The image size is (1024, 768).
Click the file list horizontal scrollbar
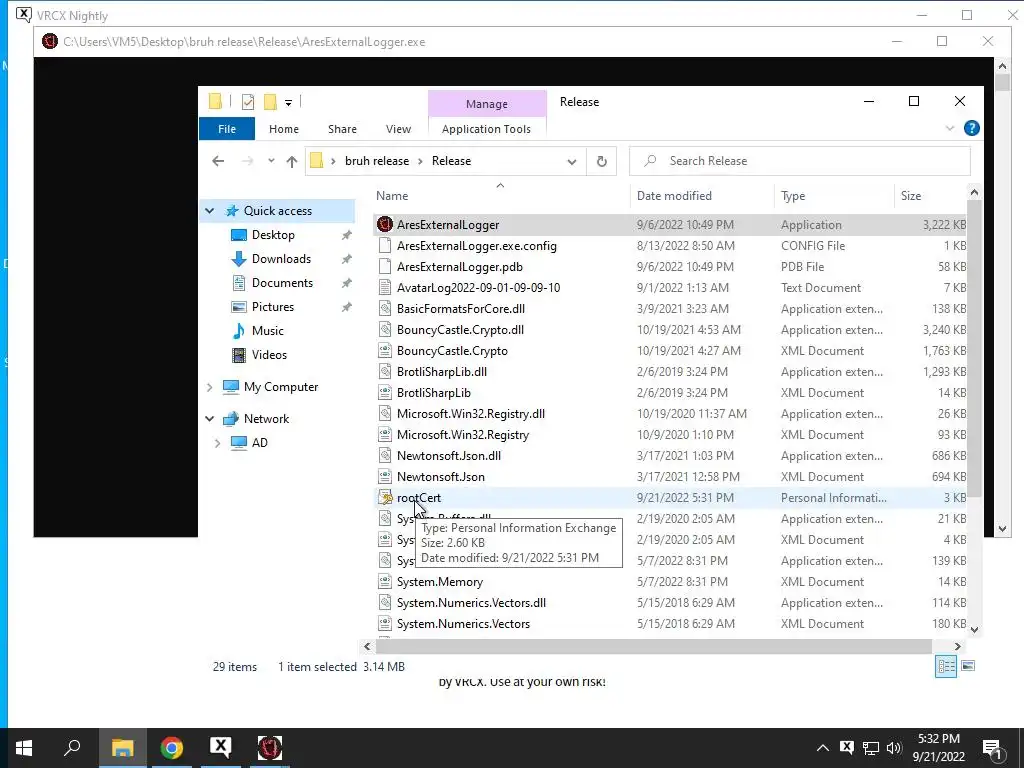click(653, 647)
